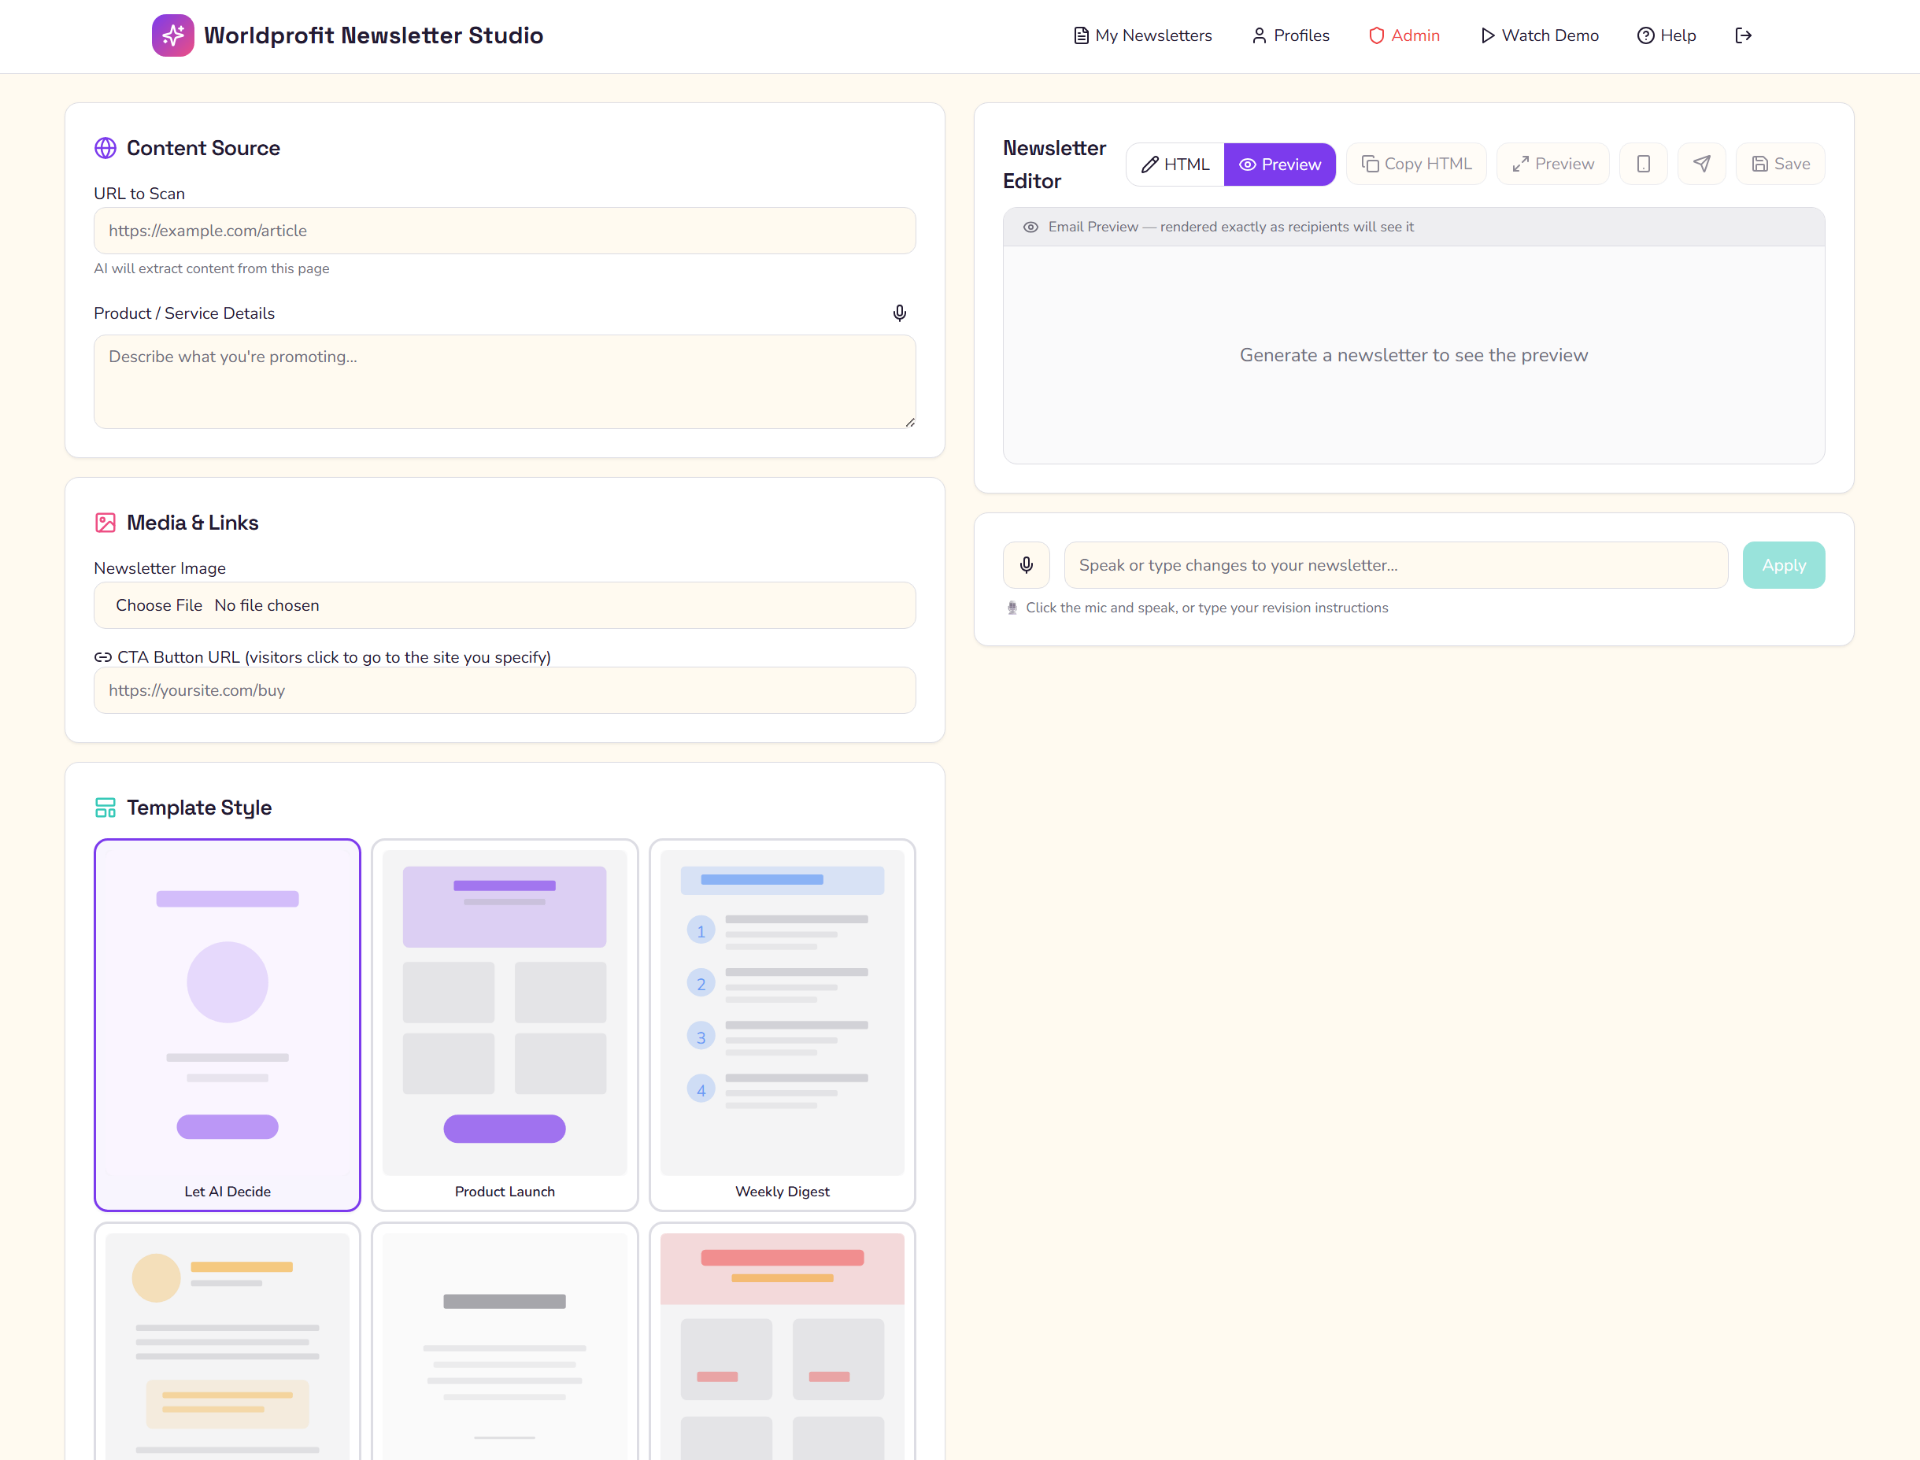Click the eye icon in Email Preview bar

coord(1031,227)
